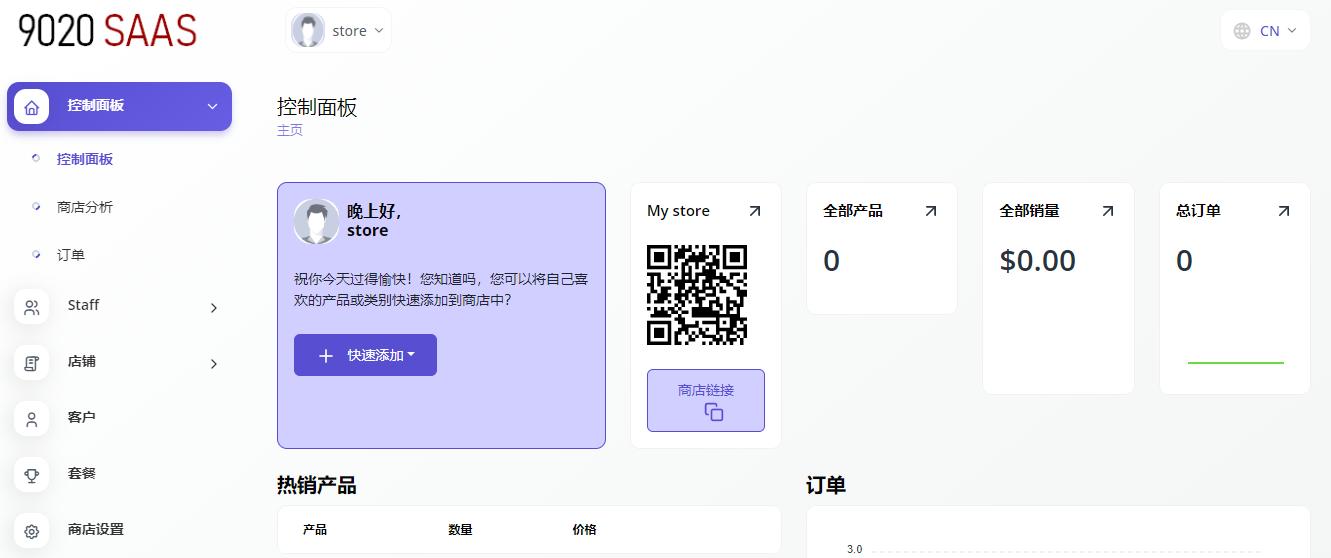Click the 产品 column header
This screenshot has width=1331, height=558.
point(315,530)
